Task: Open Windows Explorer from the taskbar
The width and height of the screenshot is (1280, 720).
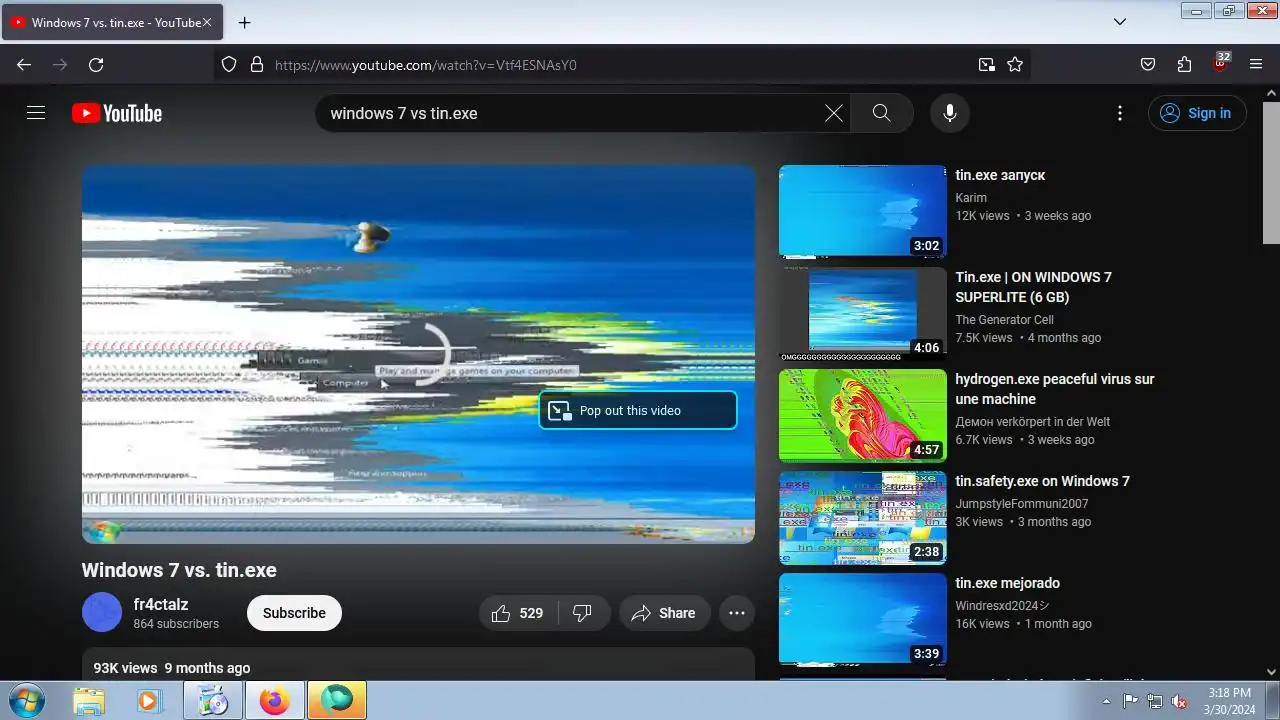Action: click(90, 701)
